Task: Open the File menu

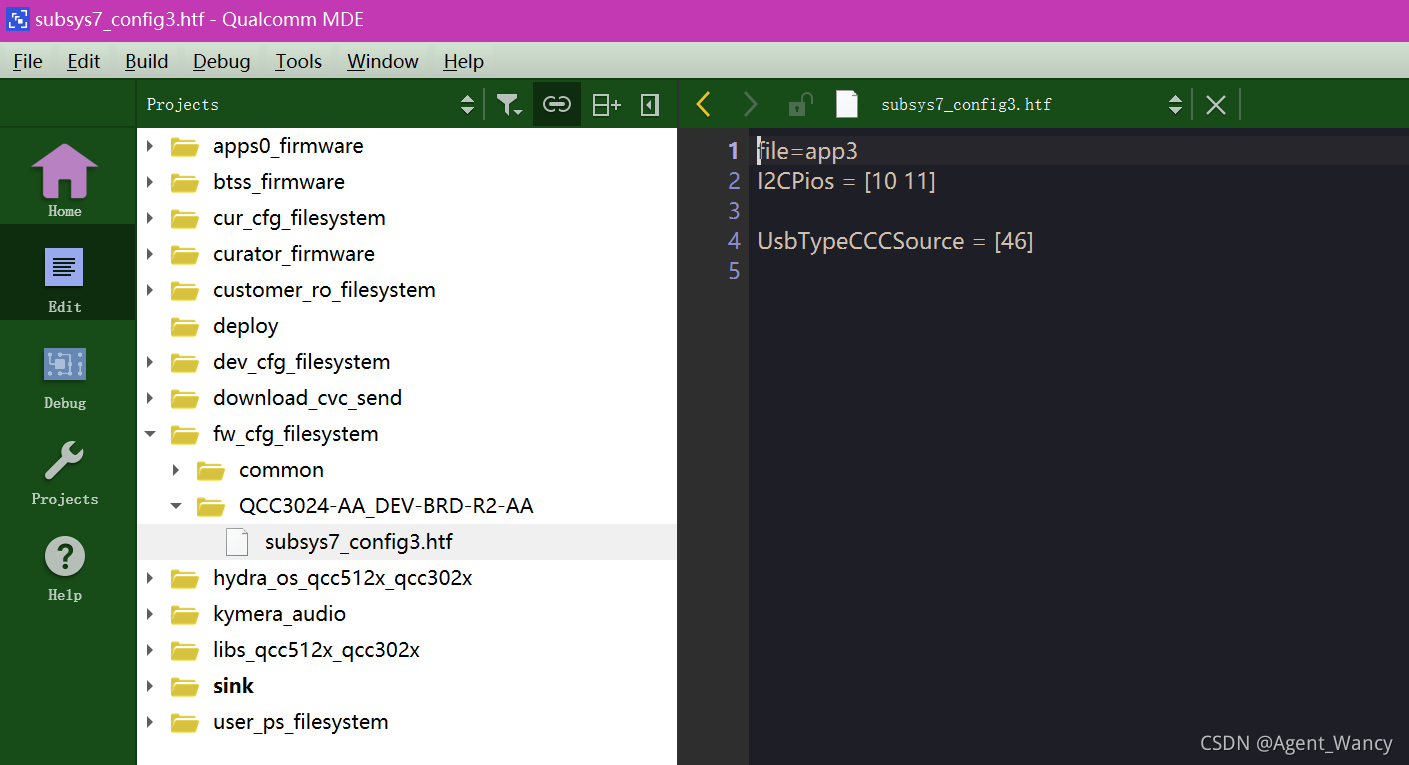Action: (28, 61)
